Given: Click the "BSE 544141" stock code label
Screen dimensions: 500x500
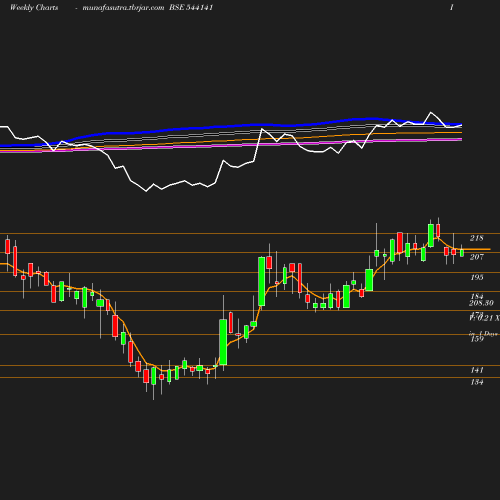Looking at the screenshot, I should tap(191, 7).
